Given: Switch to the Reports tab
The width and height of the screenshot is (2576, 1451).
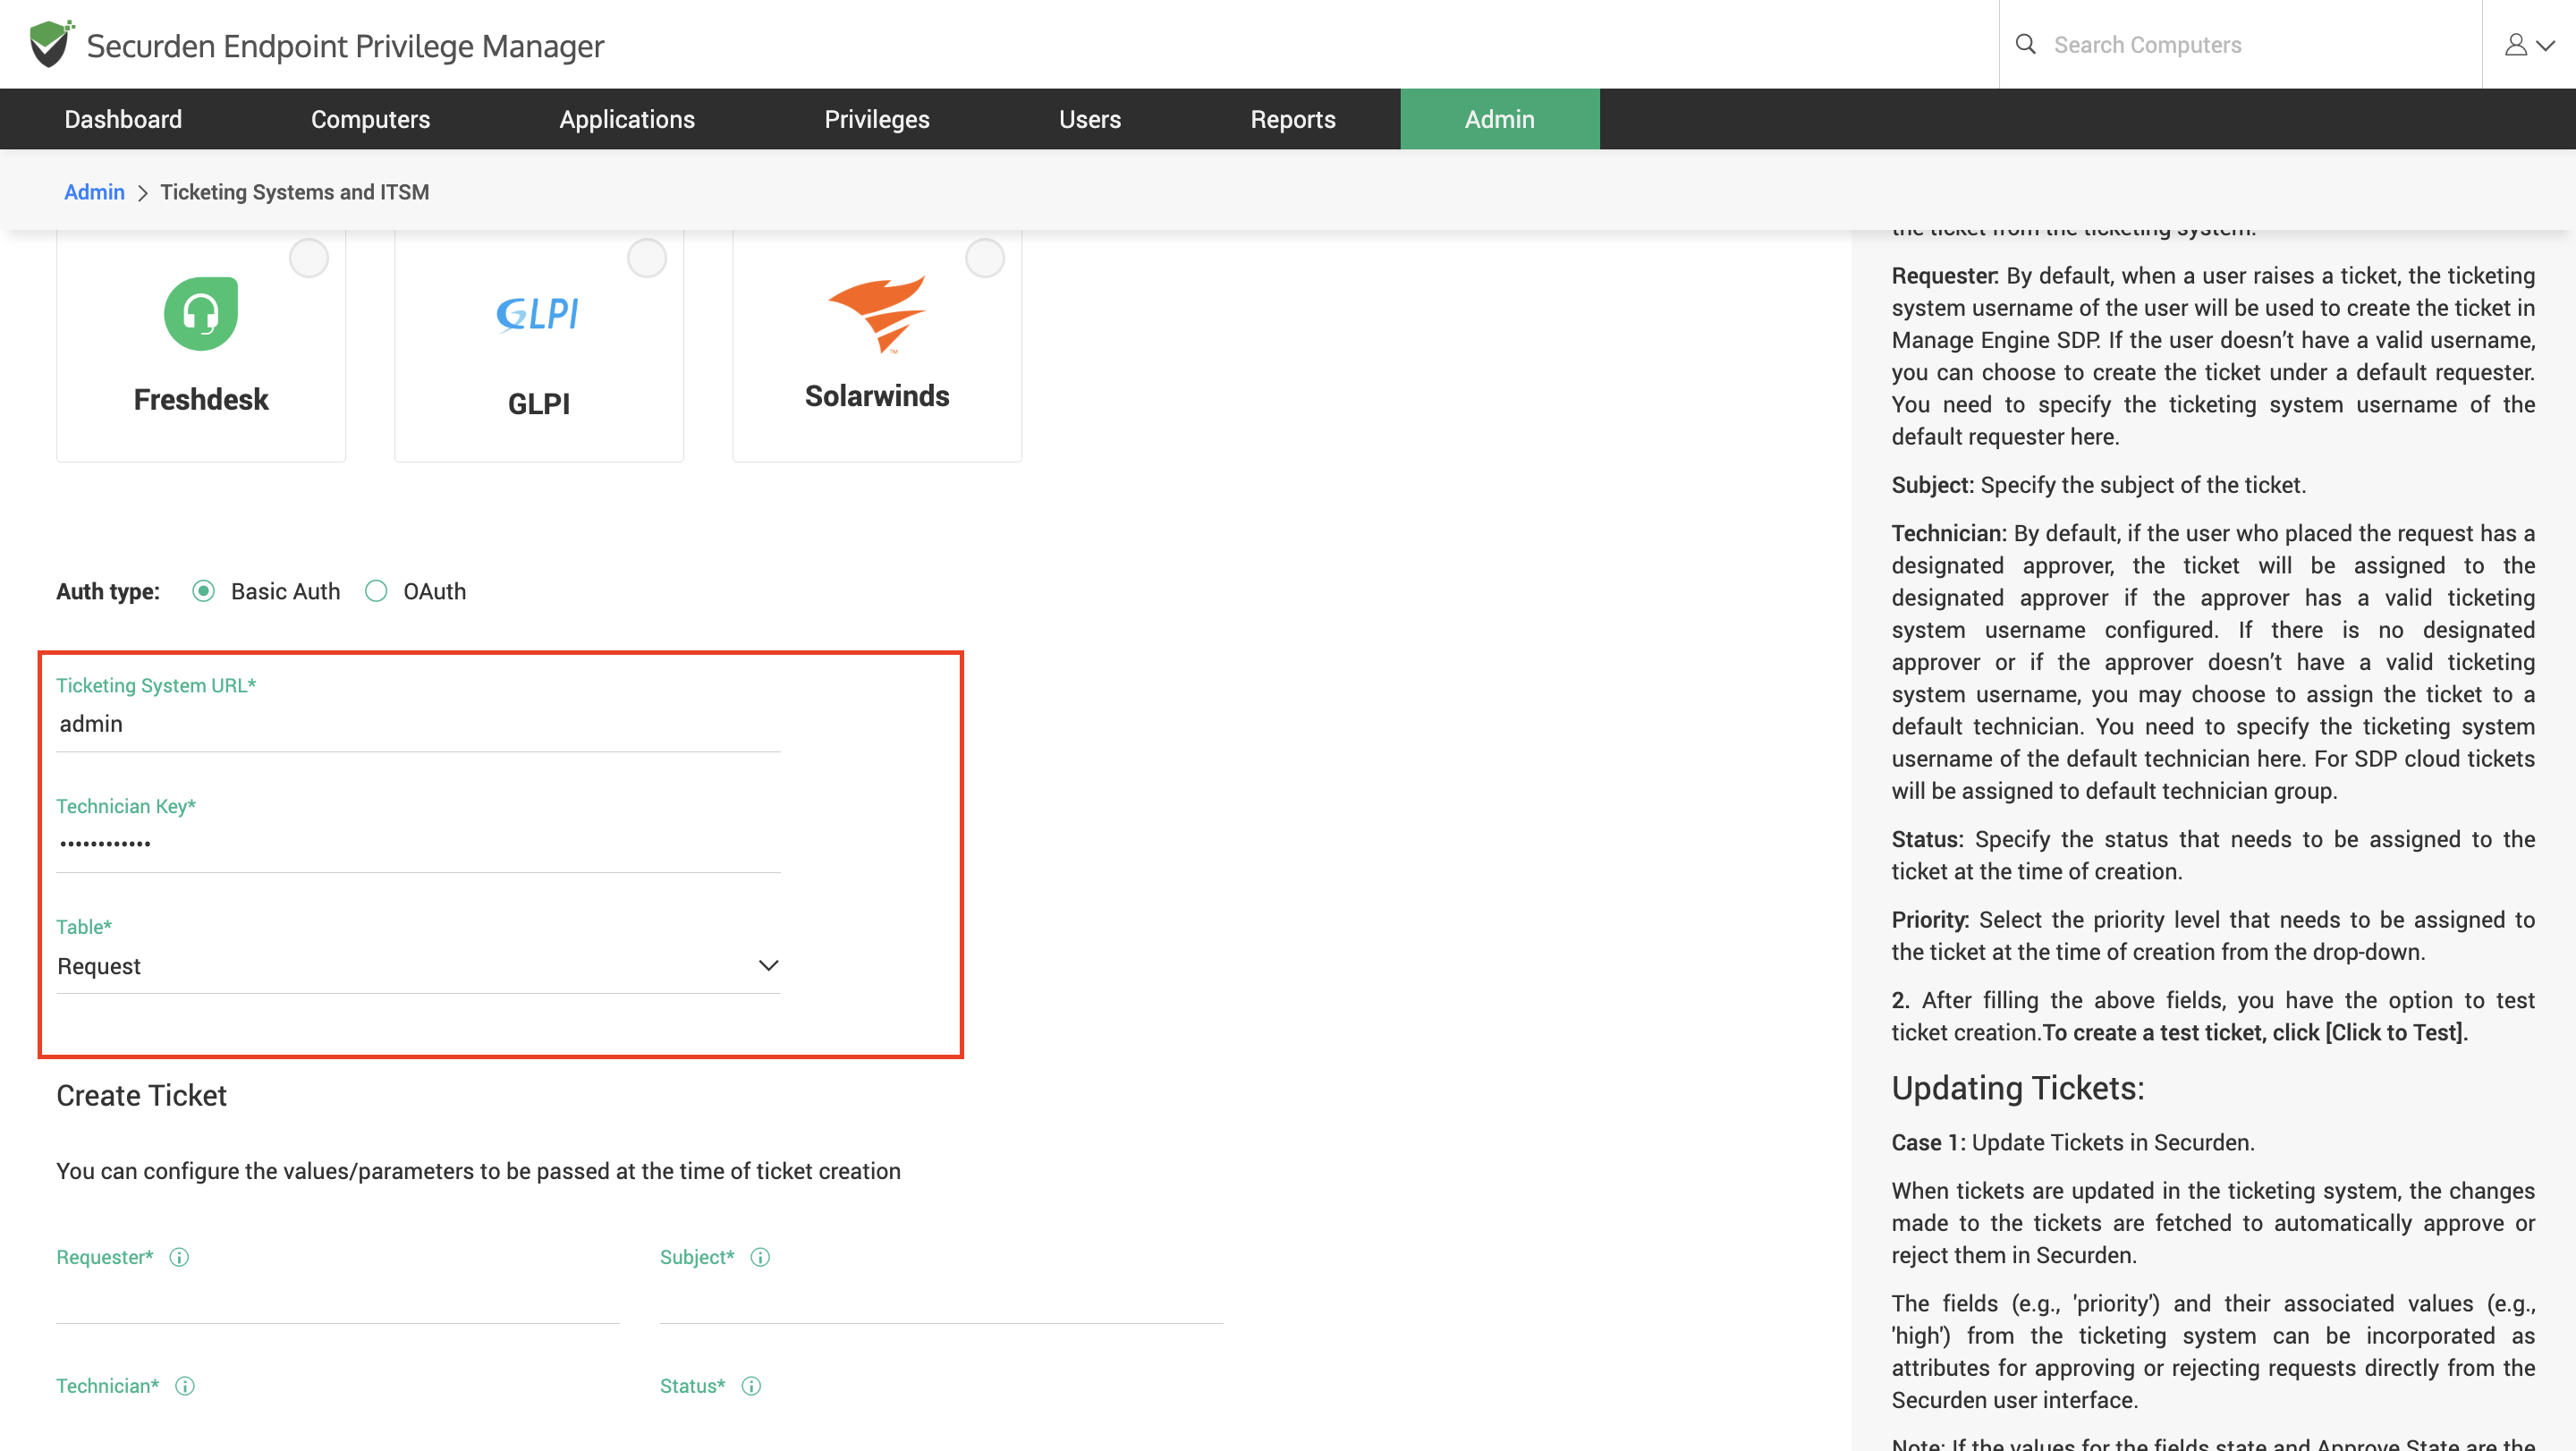Looking at the screenshot, I should point(1292,119).
